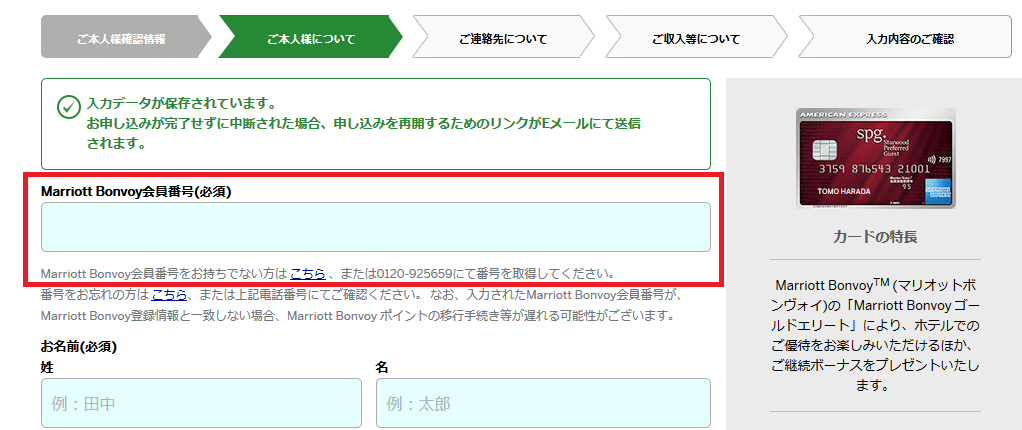This screenshot has width=1022, height=430.
Task: Click the 姓 last name field
Action: click(x=201, y=403)
